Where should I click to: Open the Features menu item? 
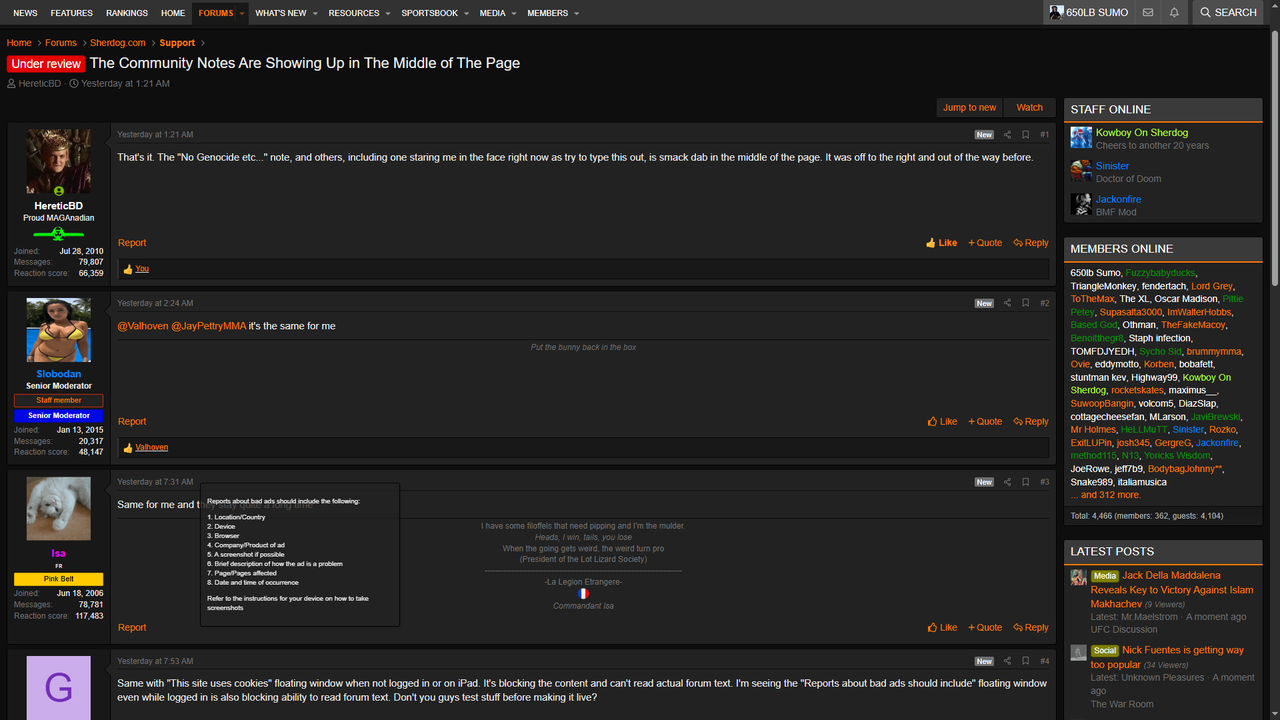point(71,13)
